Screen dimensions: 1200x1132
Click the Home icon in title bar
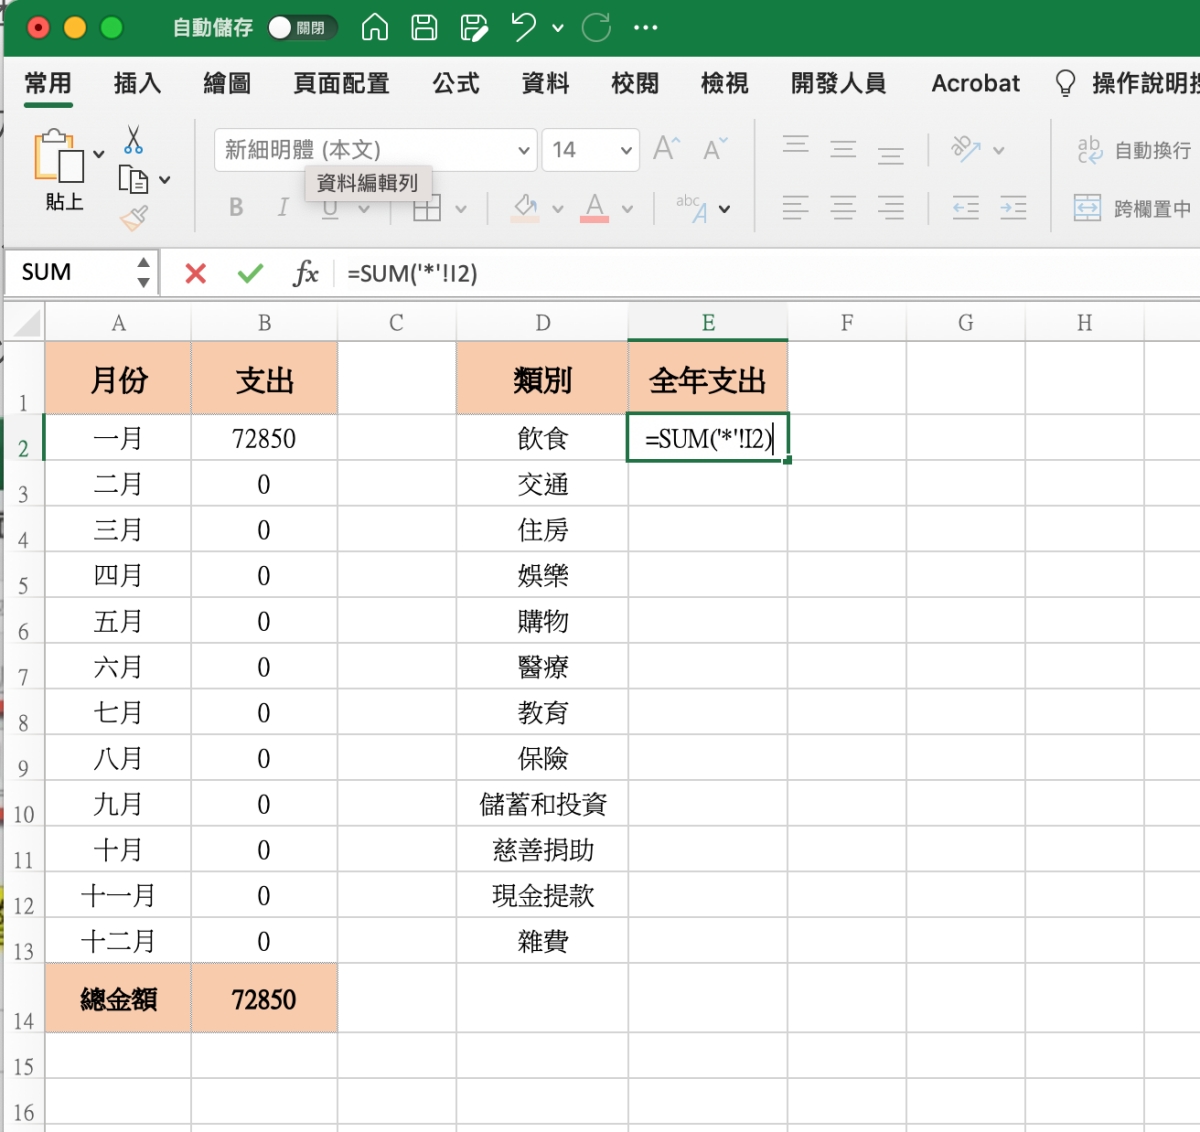(x=375, y=27)
